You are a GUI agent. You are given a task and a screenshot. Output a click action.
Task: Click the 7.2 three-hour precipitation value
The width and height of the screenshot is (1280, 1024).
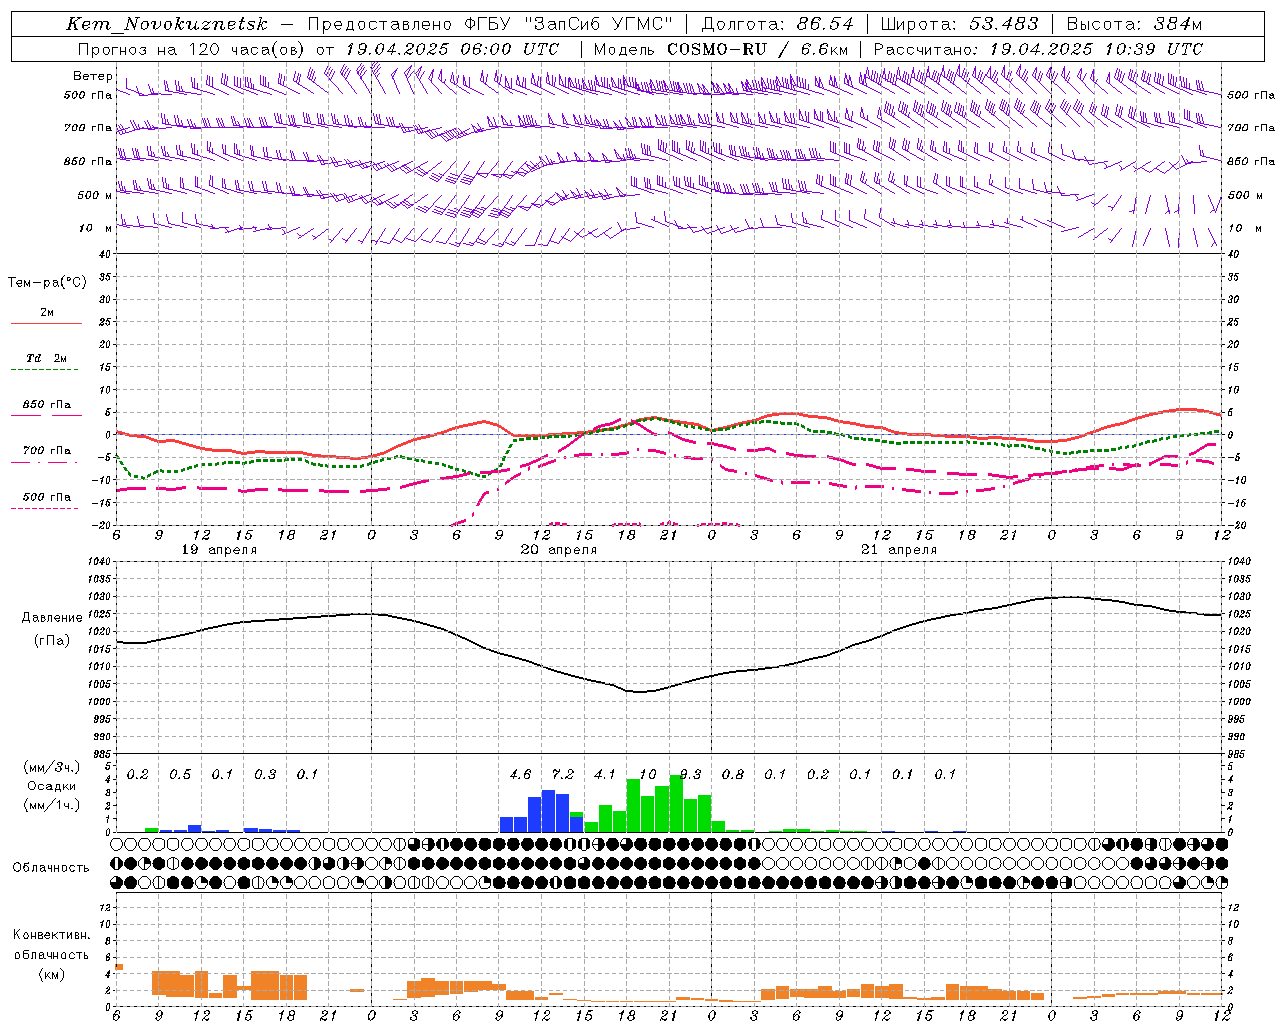[x=563, y=775]
